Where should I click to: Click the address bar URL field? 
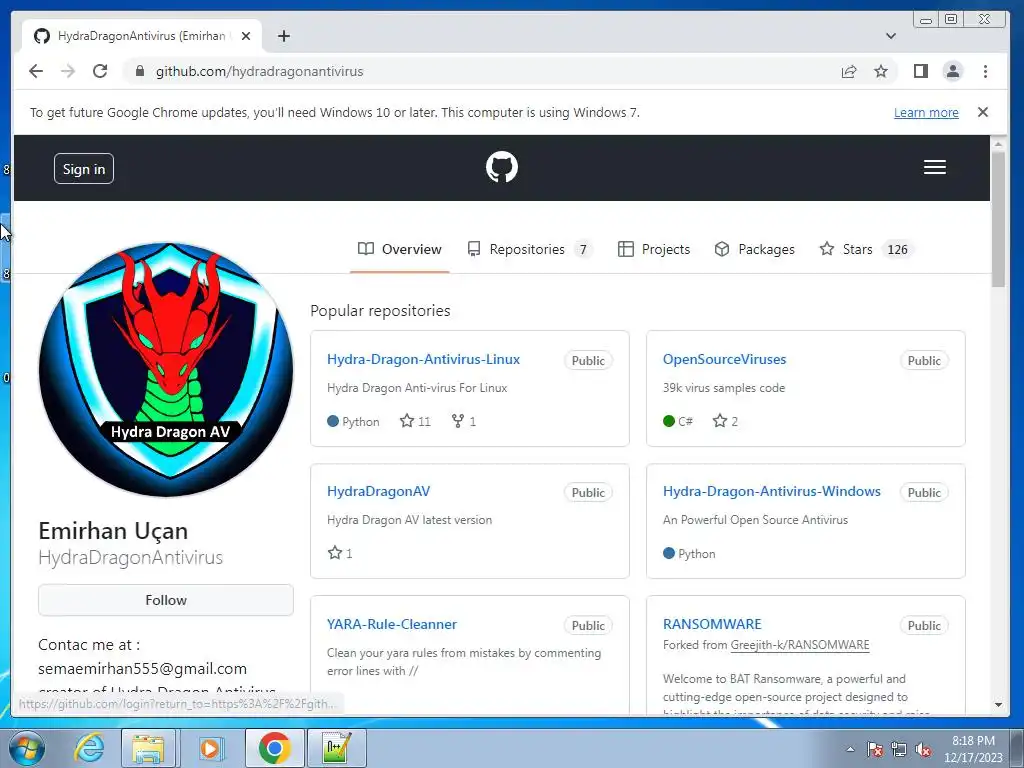point(483,71)
